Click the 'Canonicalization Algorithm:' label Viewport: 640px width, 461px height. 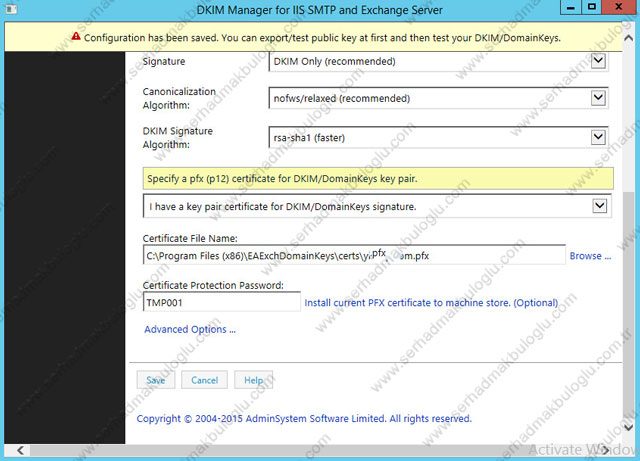(179, 98)
